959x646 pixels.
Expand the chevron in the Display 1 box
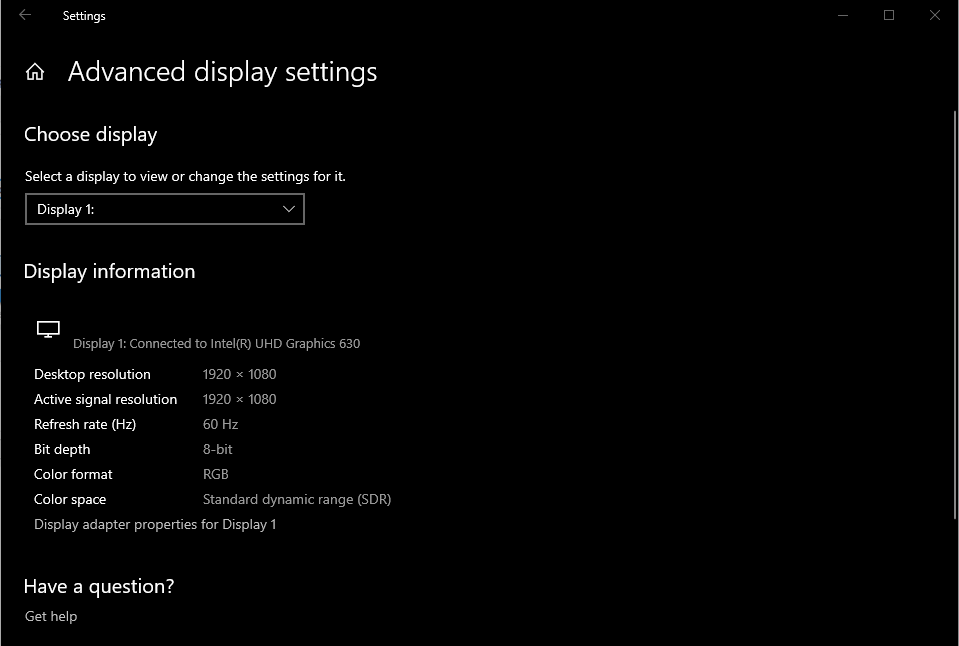(289, 209)
